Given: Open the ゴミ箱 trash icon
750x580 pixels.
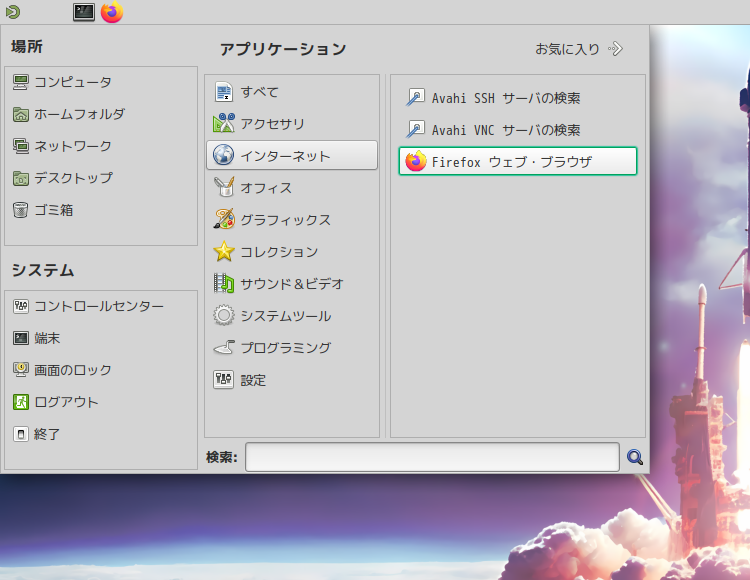Looking at the screenshot, I should point(21,210).
